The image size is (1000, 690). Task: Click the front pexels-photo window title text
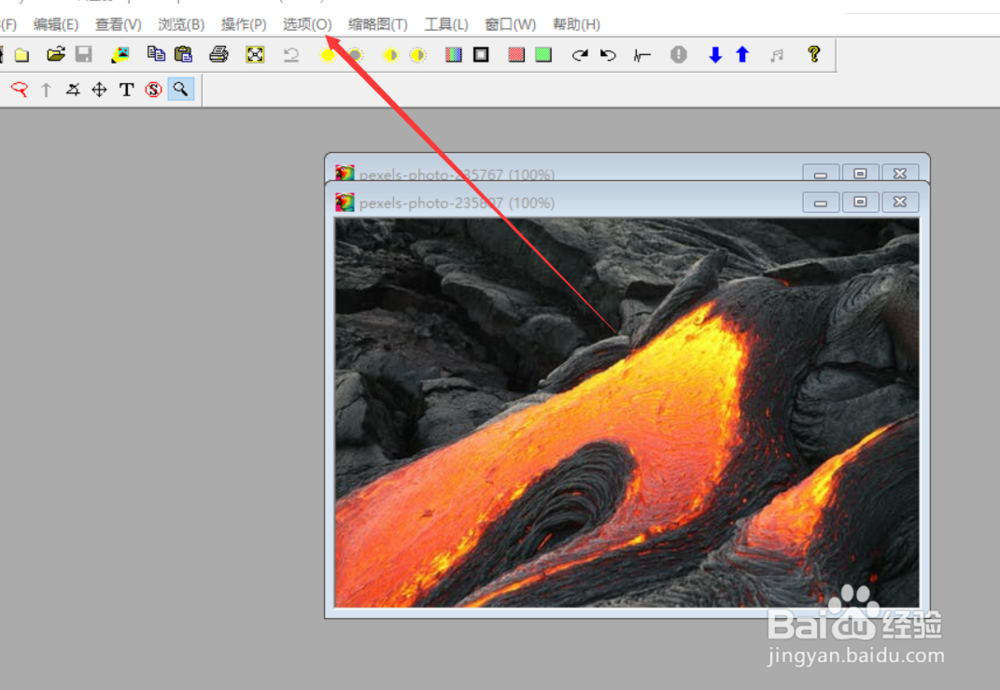(x=457, y=203)
